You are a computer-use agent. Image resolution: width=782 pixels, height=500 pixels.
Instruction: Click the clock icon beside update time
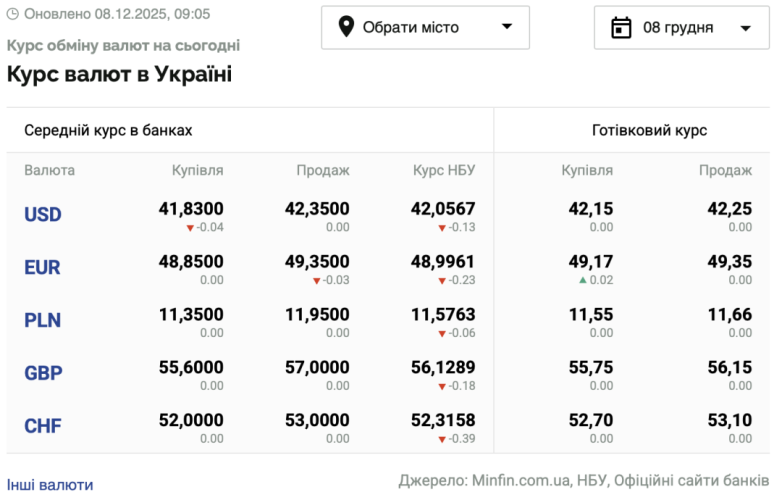[13, 14]
